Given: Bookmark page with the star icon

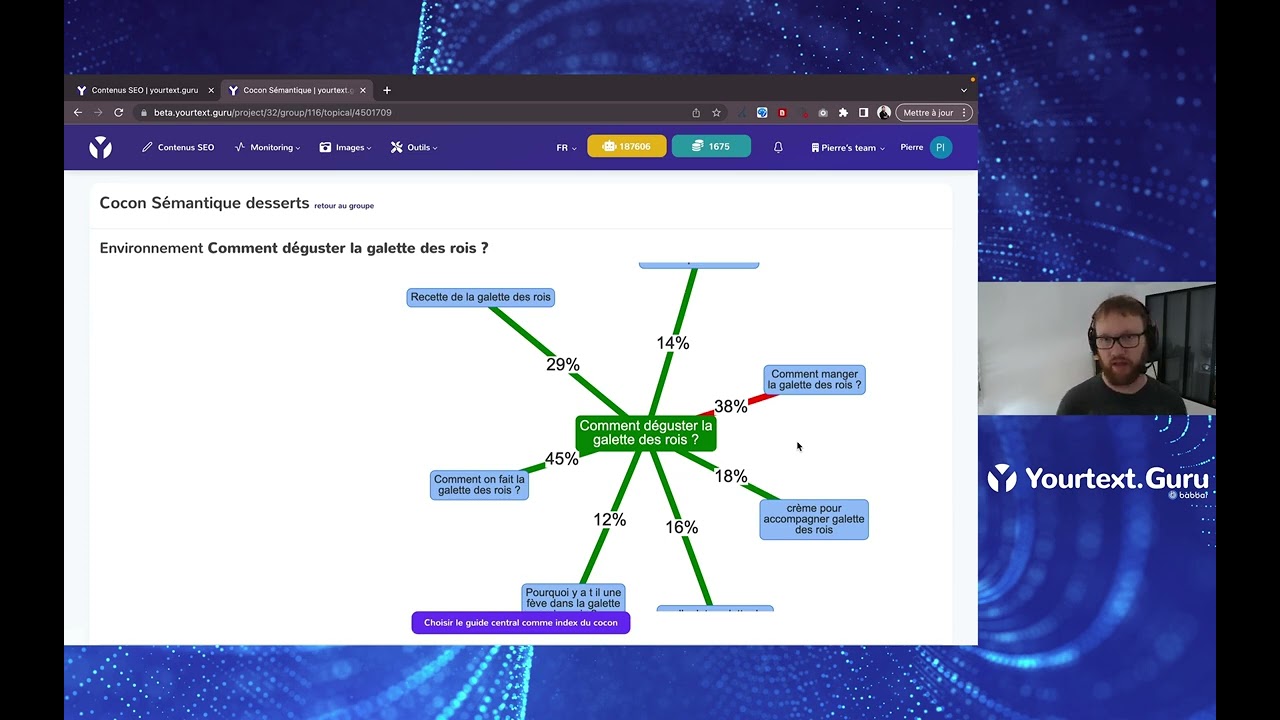Looking at the screenshot, I should click(x=716, y=113).
